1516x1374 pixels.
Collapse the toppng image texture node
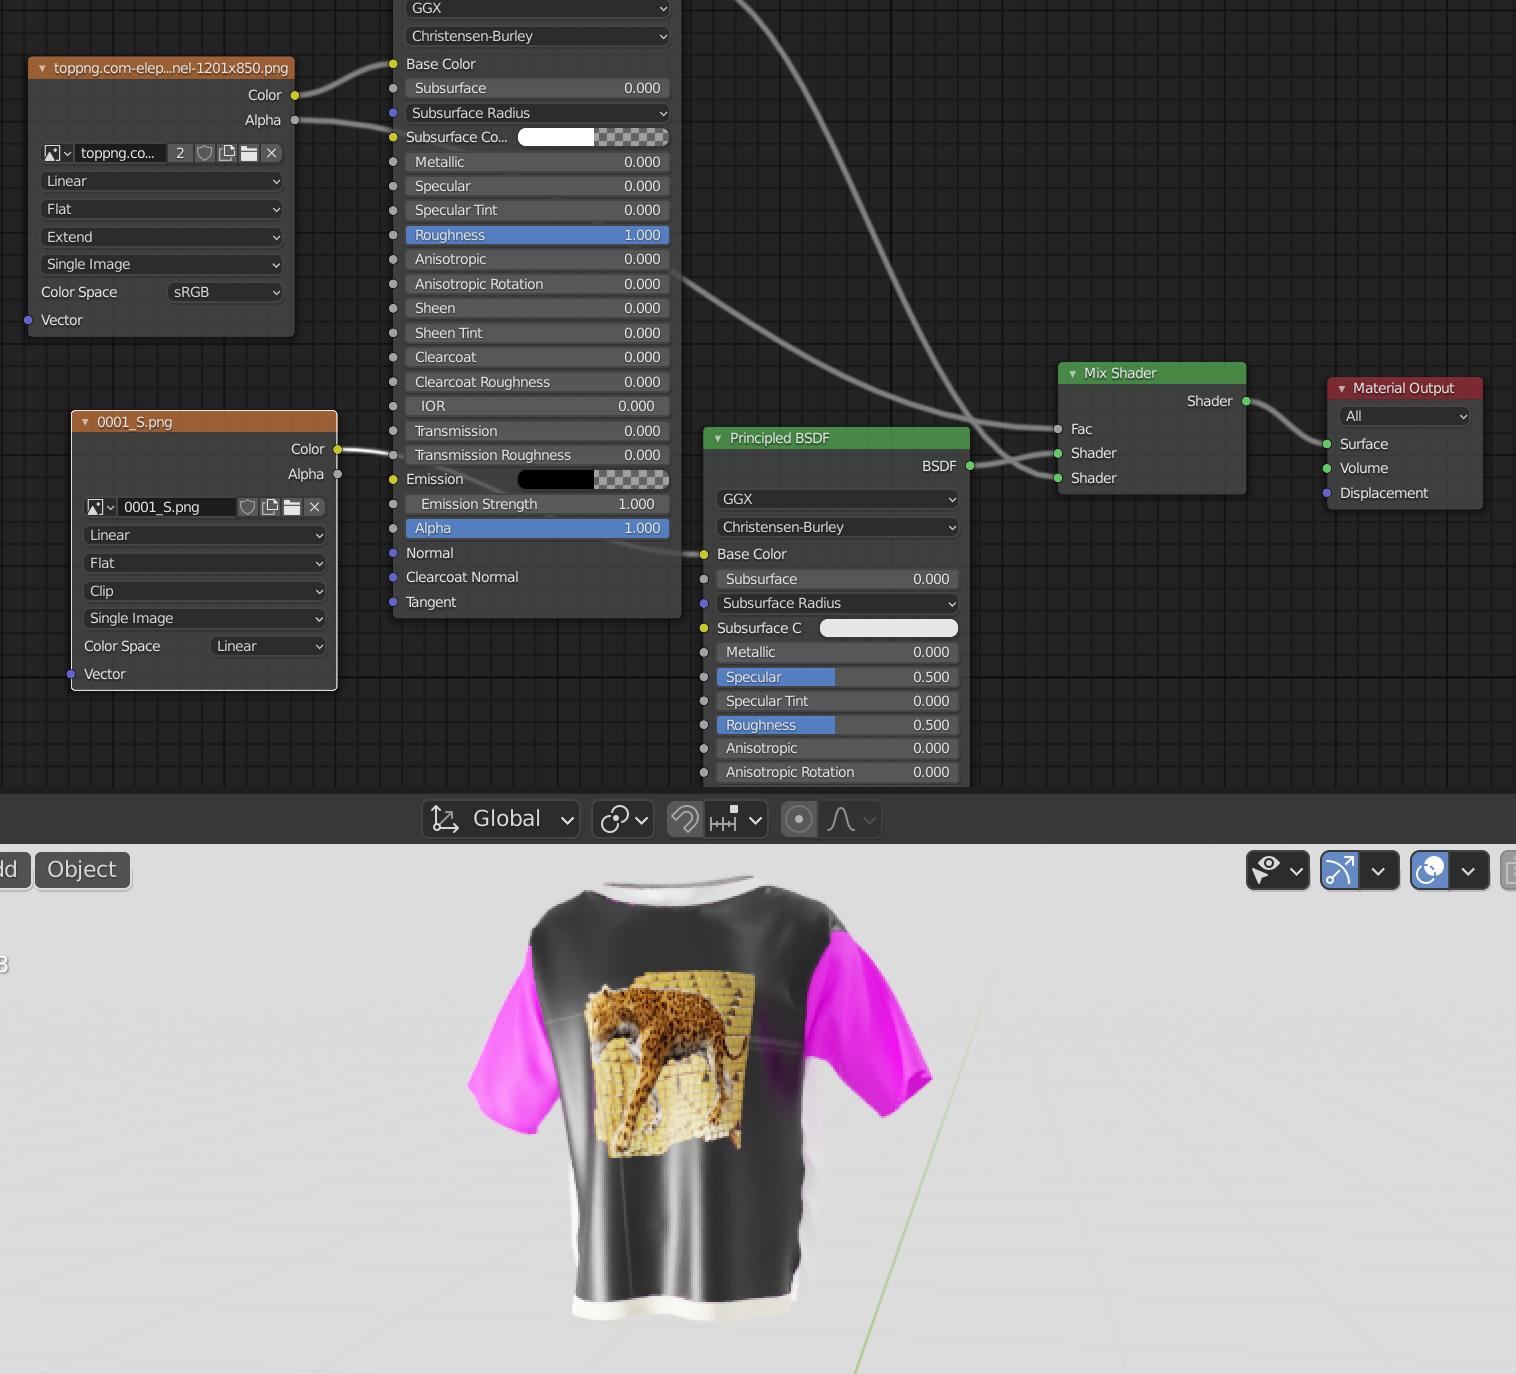(42, 69)
